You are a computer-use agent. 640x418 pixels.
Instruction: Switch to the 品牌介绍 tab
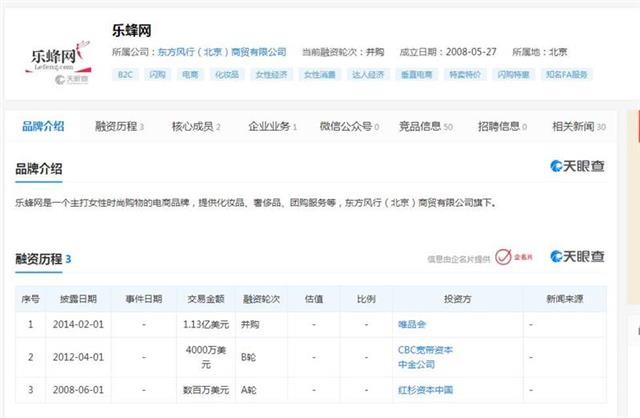(x=42, y=126)
